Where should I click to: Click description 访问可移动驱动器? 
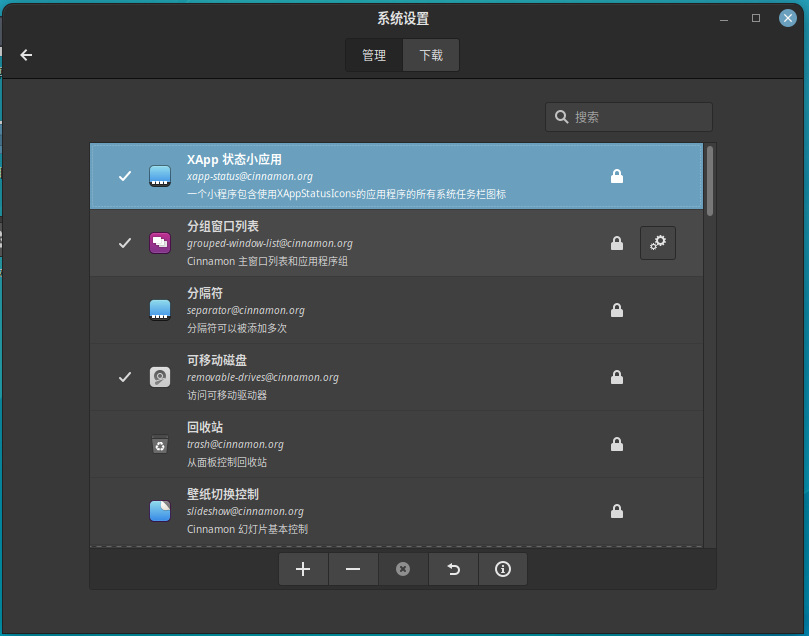[227, 395]
